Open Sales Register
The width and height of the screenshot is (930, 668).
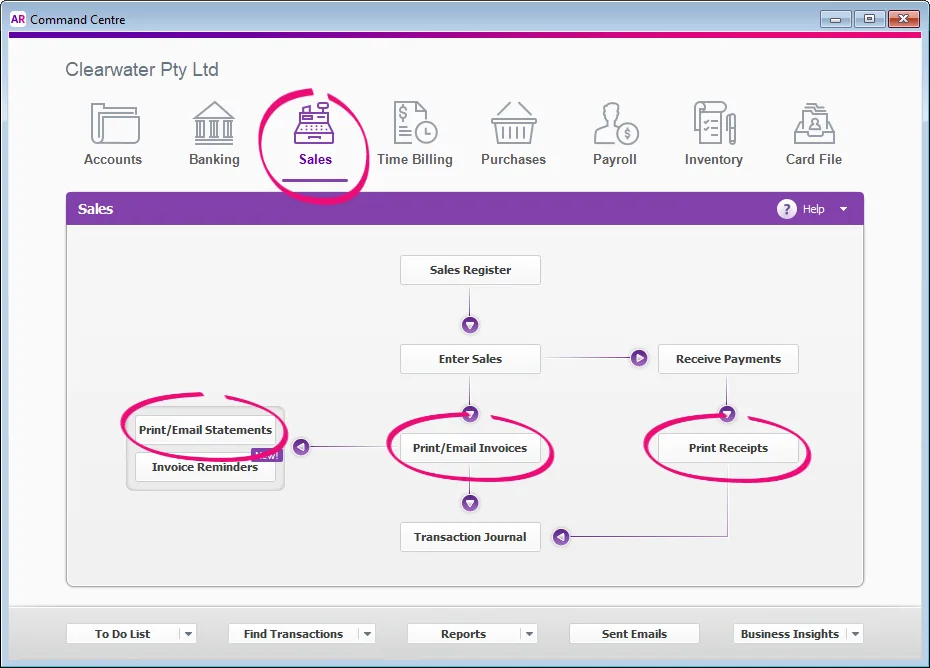pos(470,270)
